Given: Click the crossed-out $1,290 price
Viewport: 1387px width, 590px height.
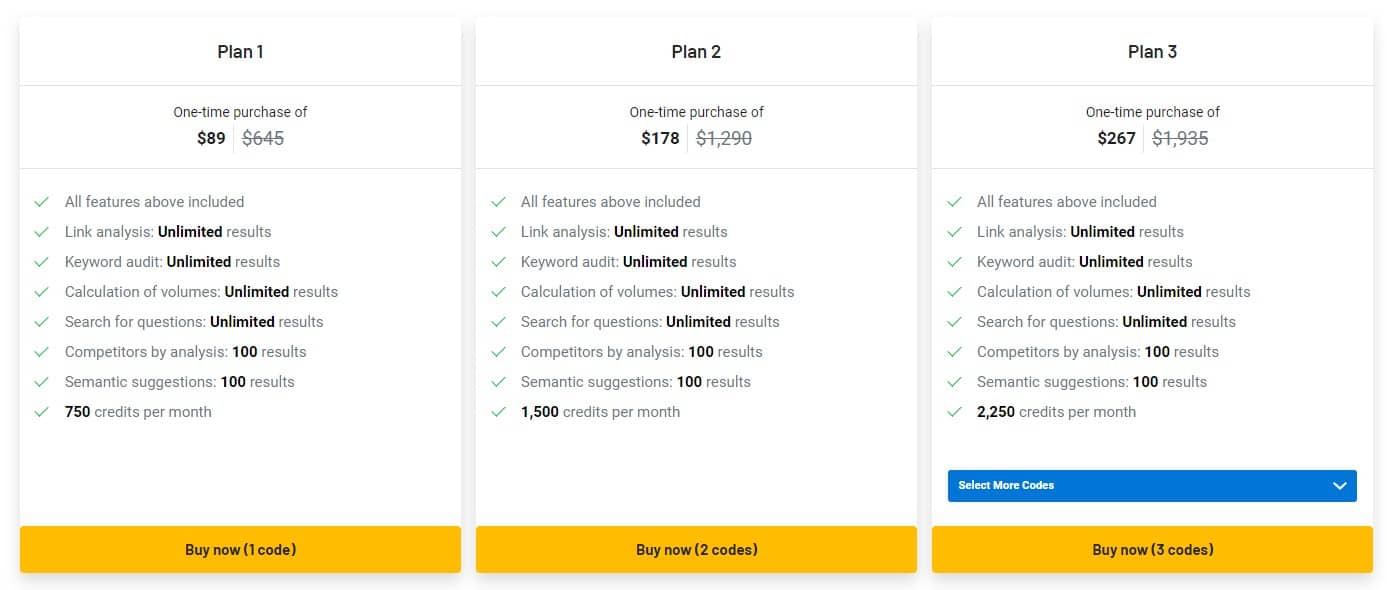Looking at the screenshot, I should (724, 138).
